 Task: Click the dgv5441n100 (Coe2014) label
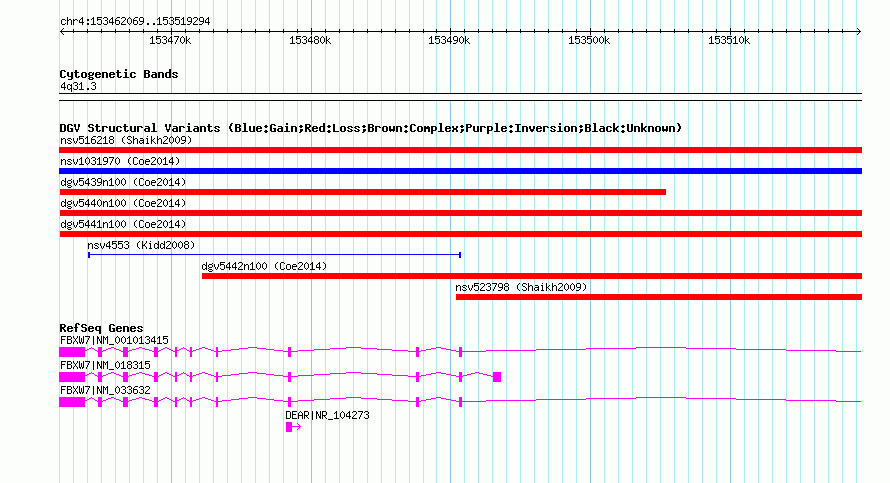point(123,224)
